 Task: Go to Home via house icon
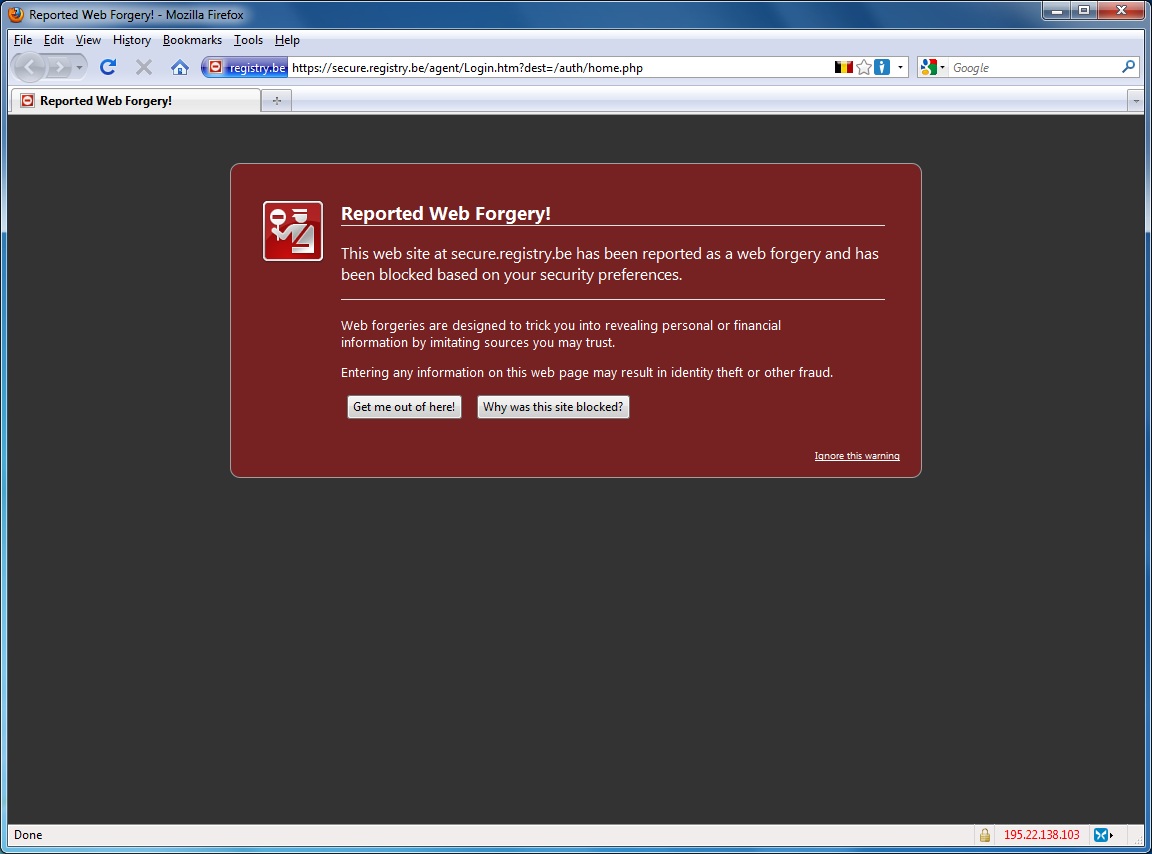tap(180, 67)
